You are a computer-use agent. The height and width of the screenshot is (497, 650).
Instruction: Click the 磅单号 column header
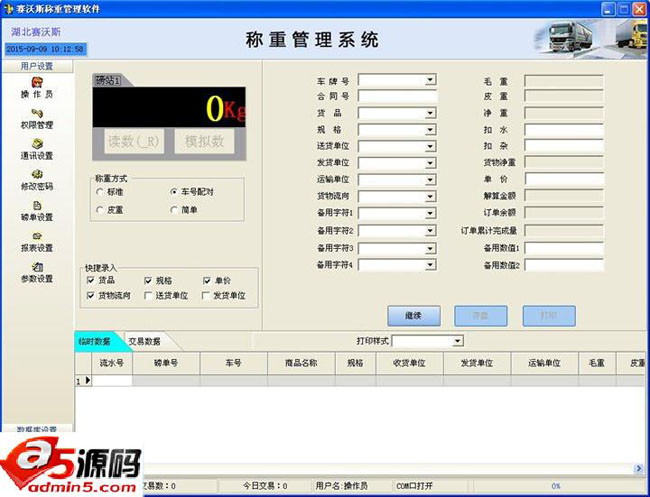(166, 363)
